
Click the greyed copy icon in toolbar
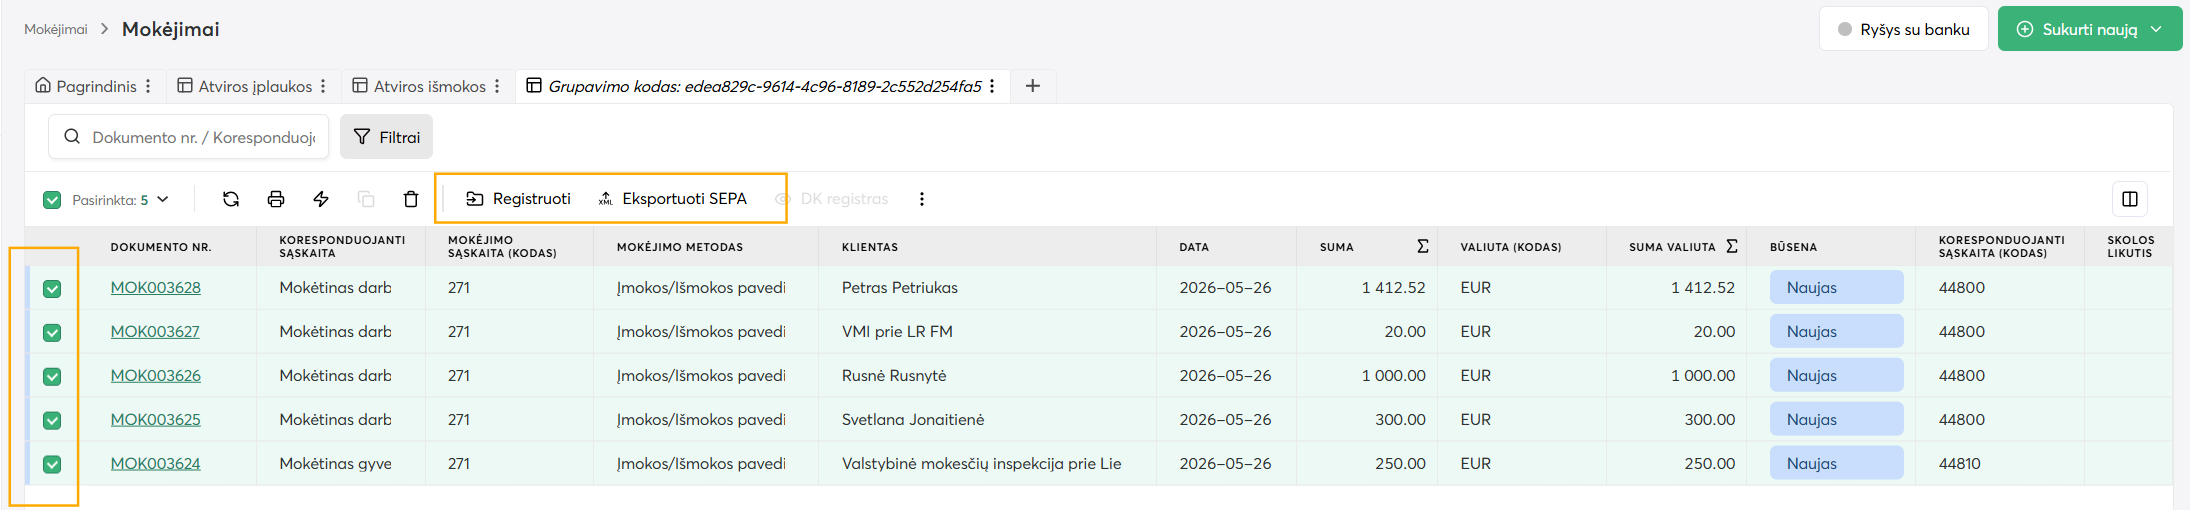tap(366, 199)
